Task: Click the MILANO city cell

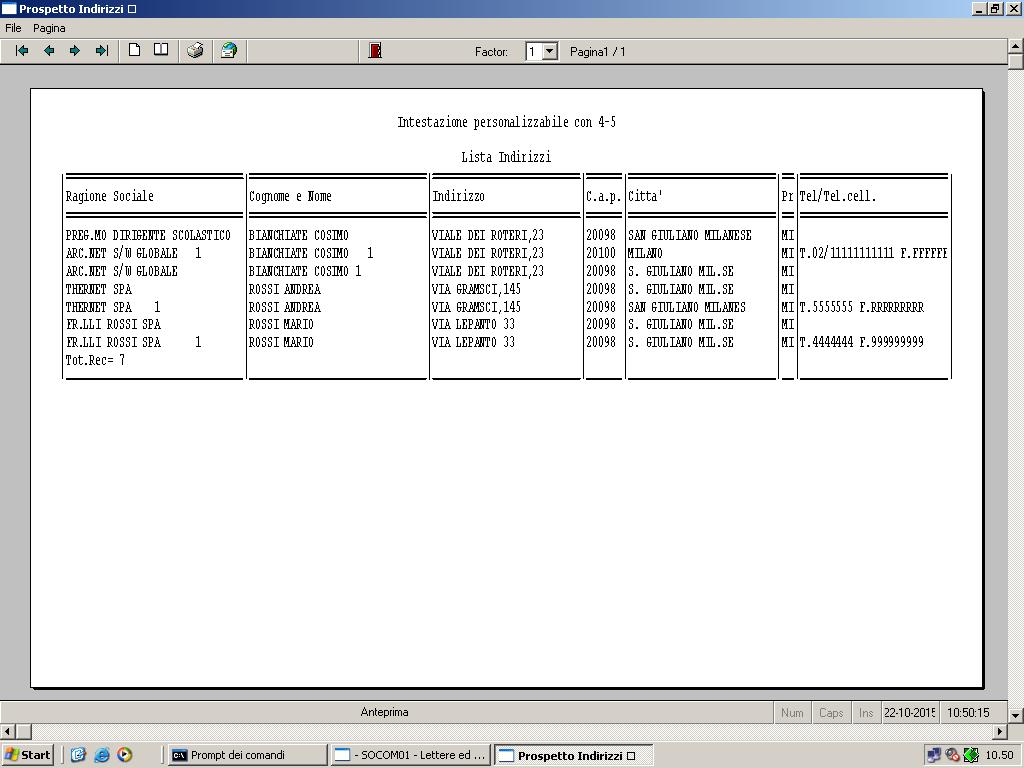Action: [x=645, y=253]
